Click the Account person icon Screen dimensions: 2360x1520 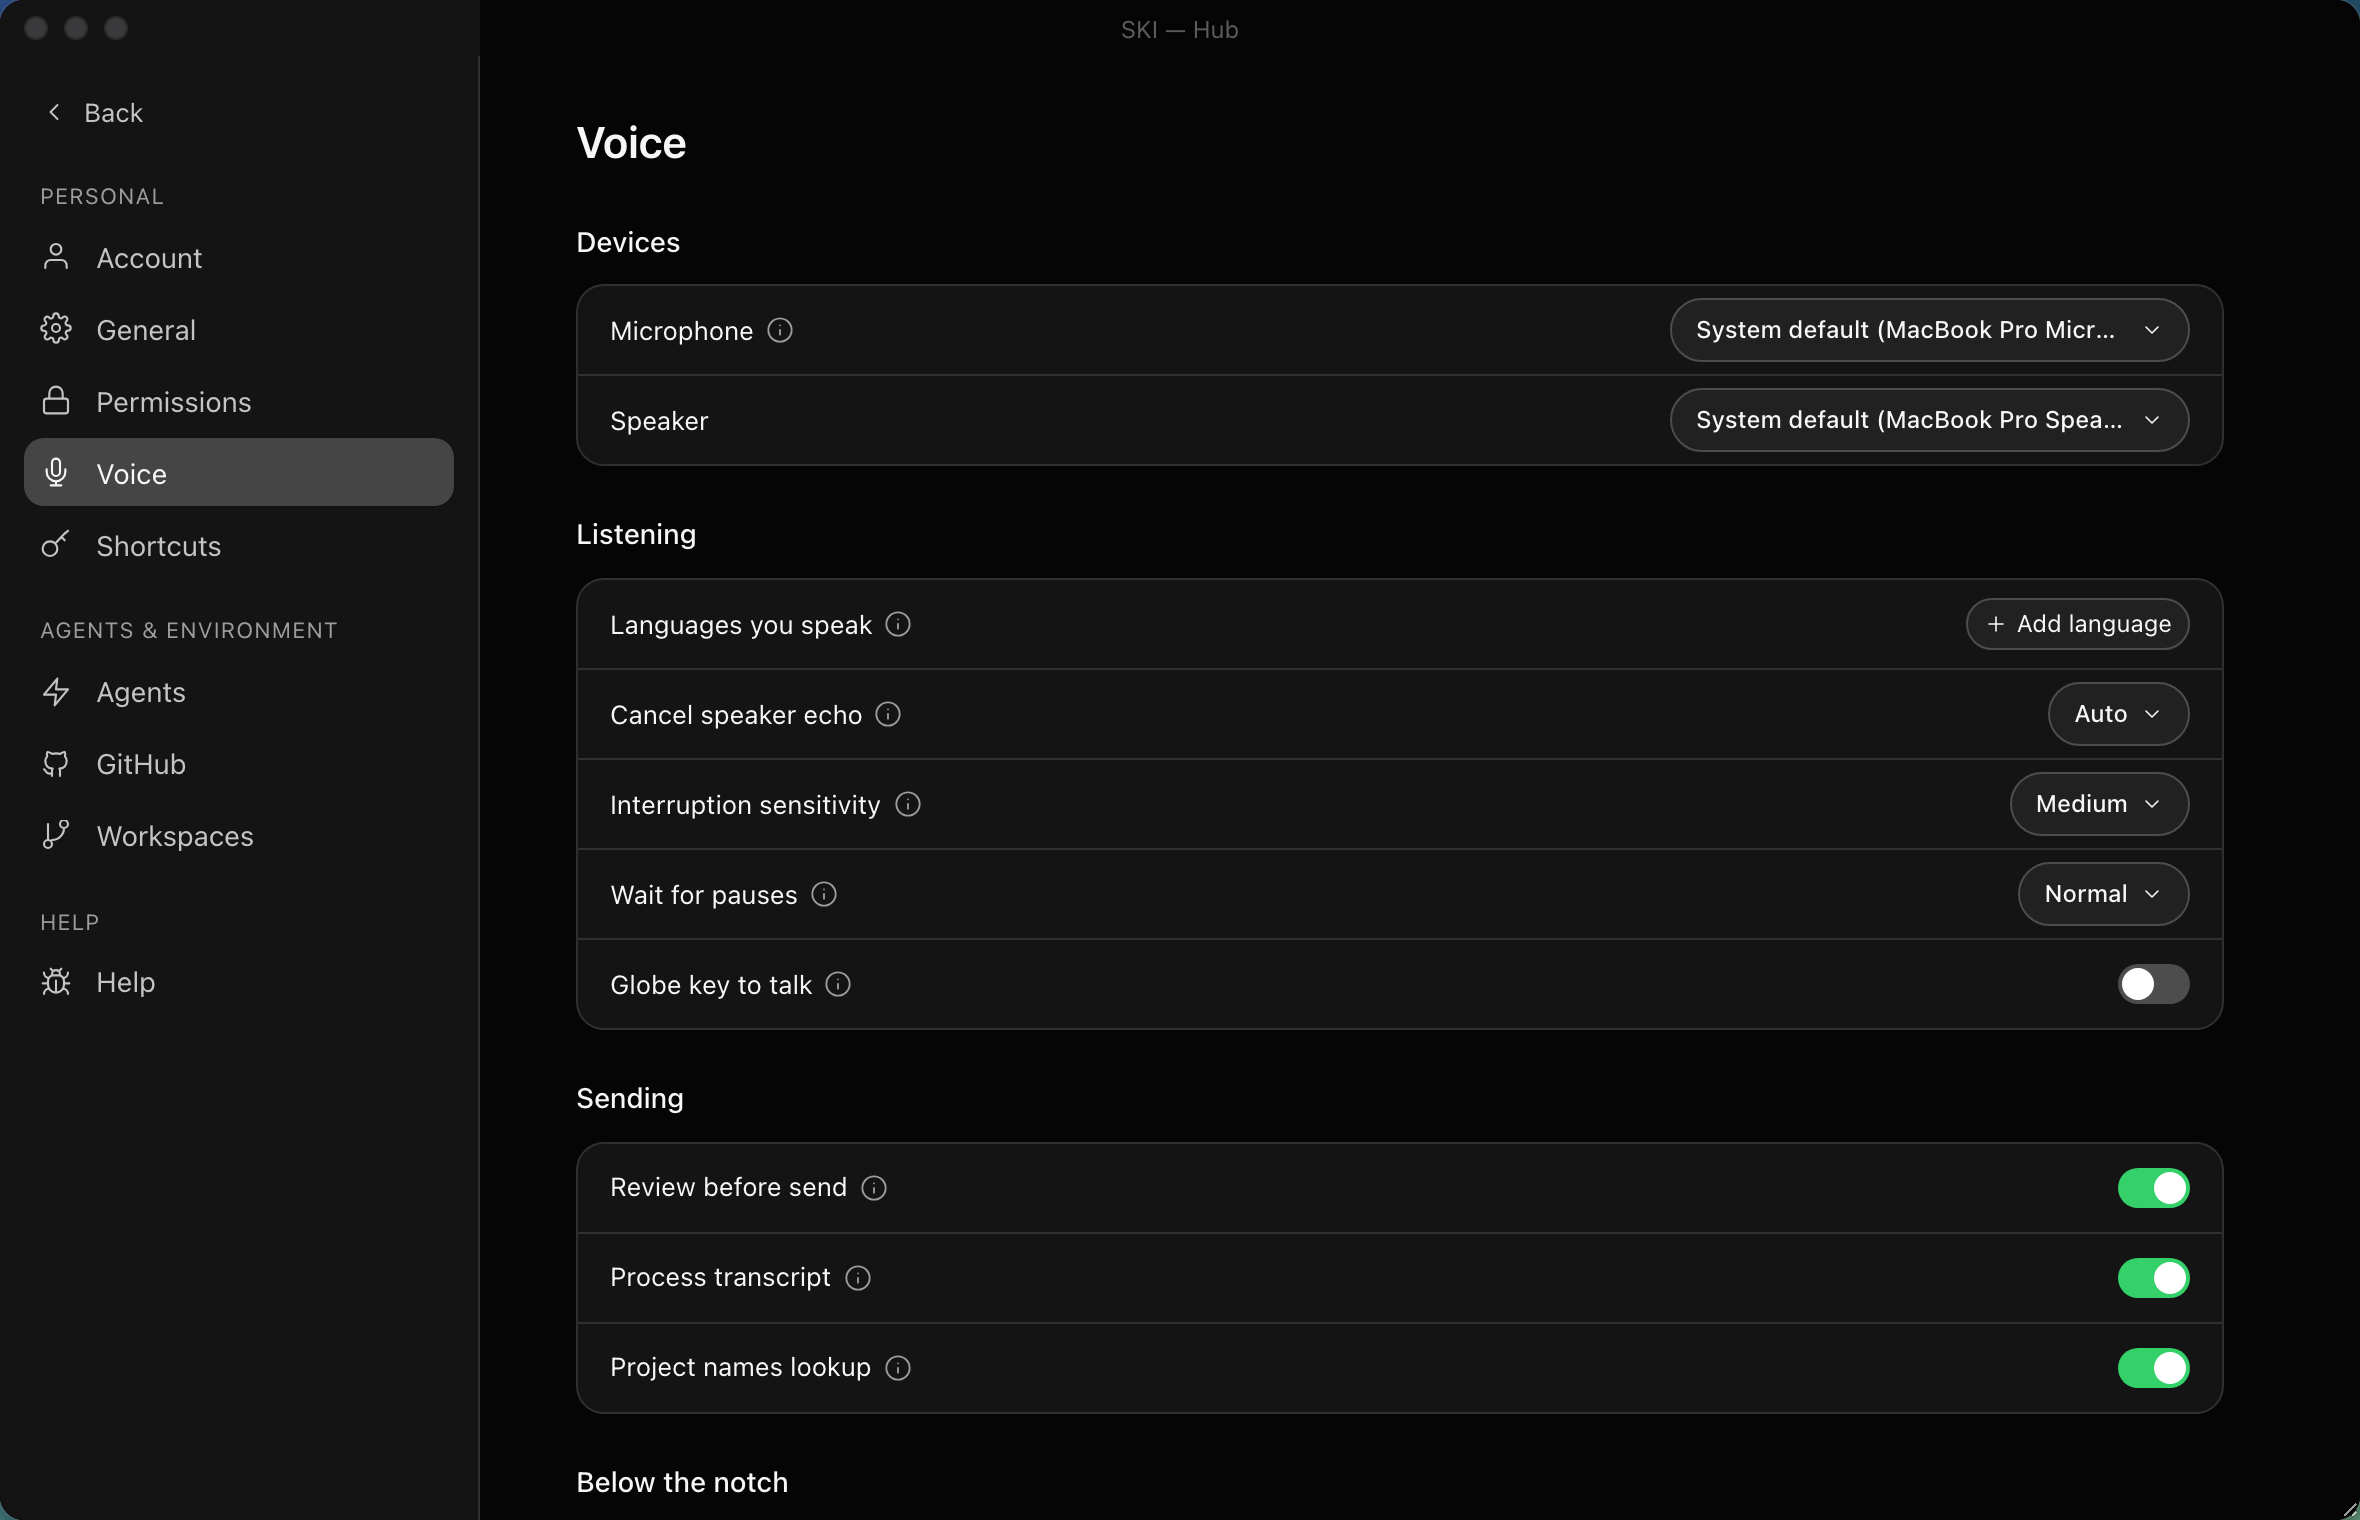[56, 257]
